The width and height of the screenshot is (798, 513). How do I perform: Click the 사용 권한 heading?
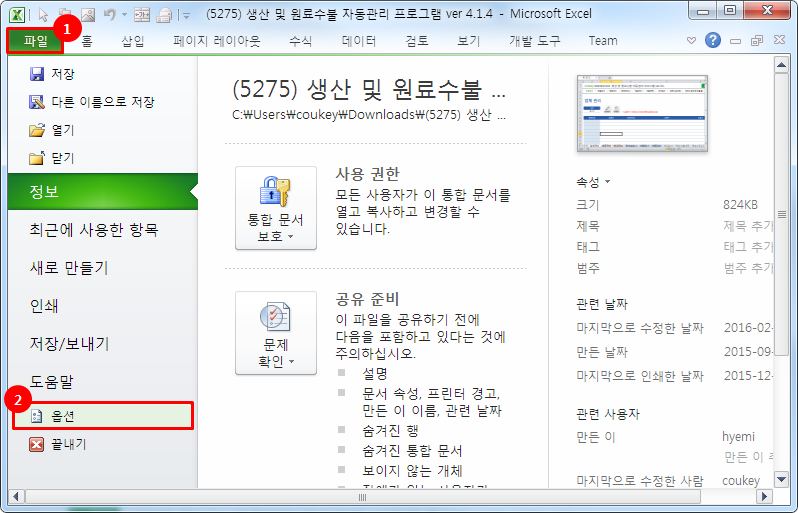367,174
